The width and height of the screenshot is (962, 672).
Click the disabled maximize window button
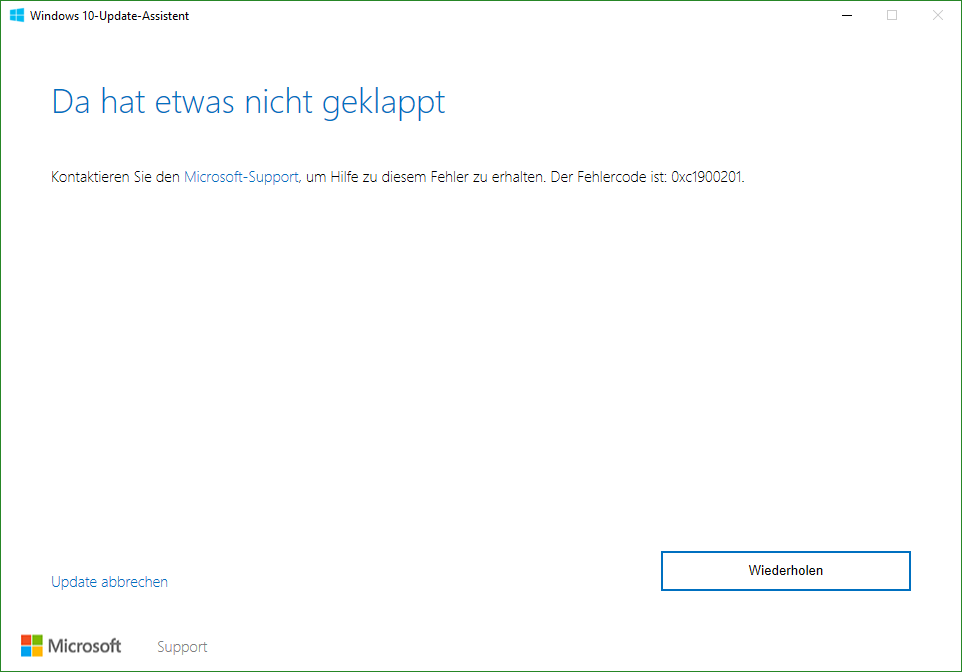pyautogui.click(x=892, y=15)
